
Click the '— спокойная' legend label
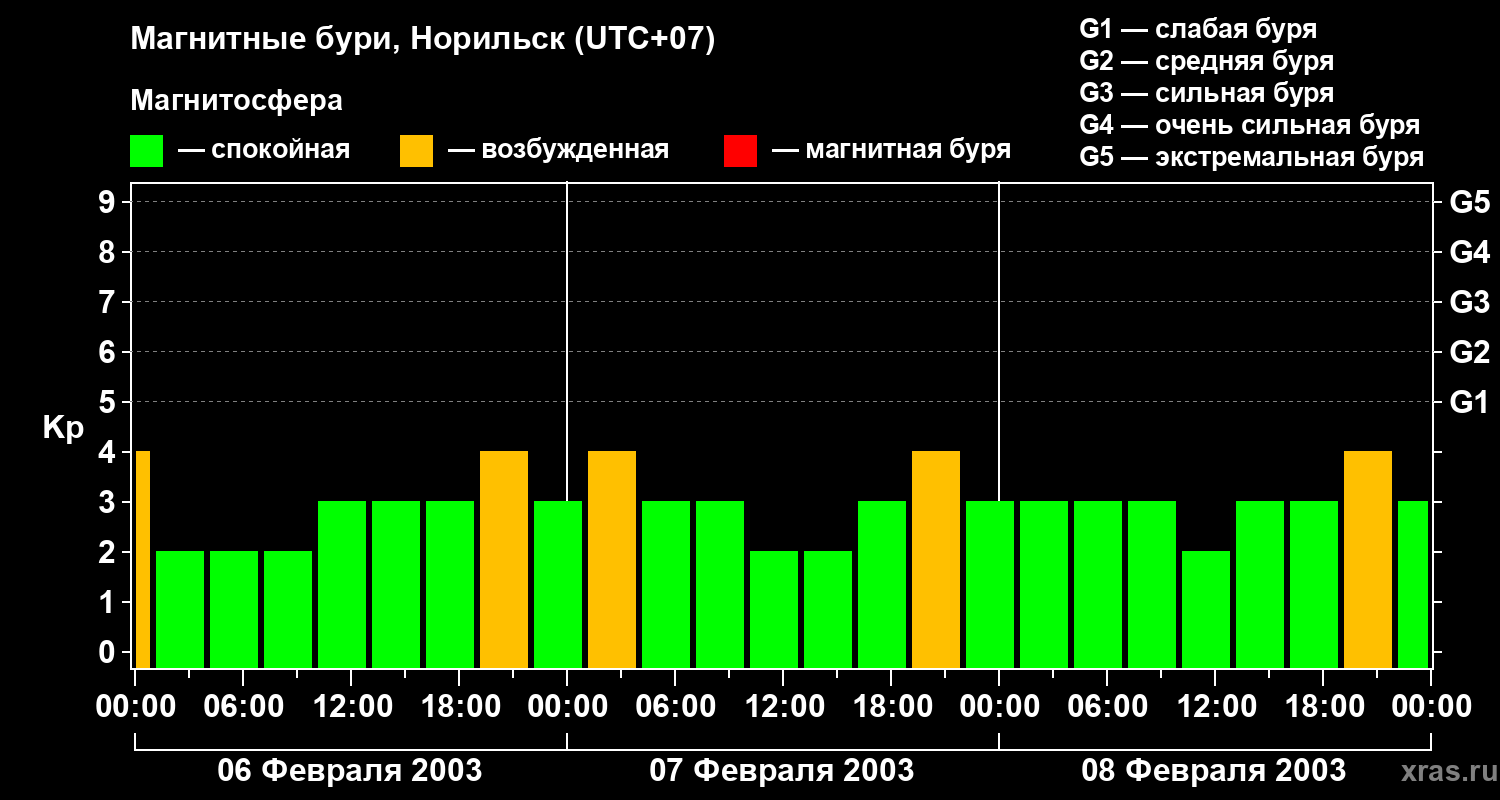coord(264,150)
